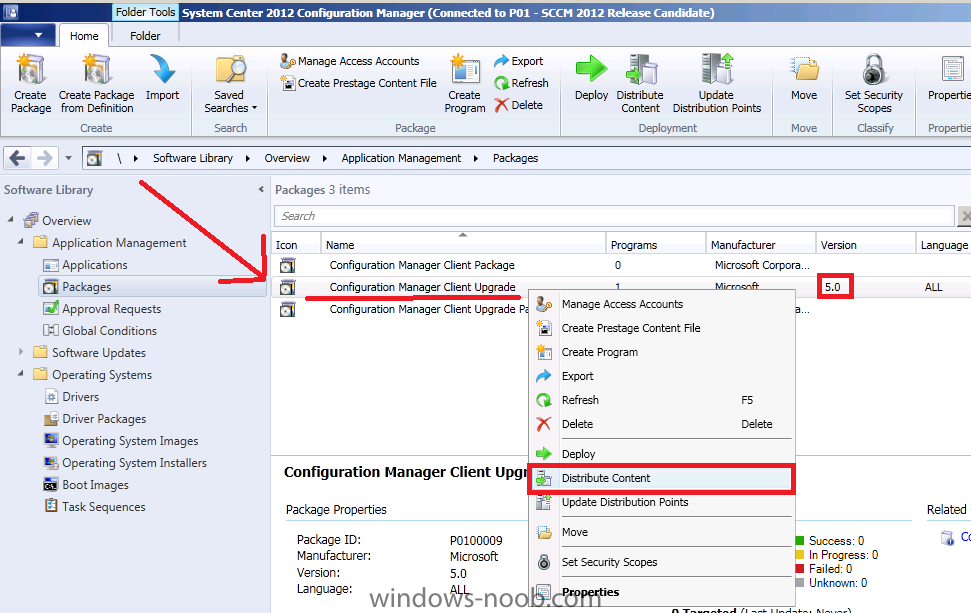The height and width of the screenshot is (613, 971).
Task: Click Create Prestage Content File in ribbon
Action: click(359, 82)
